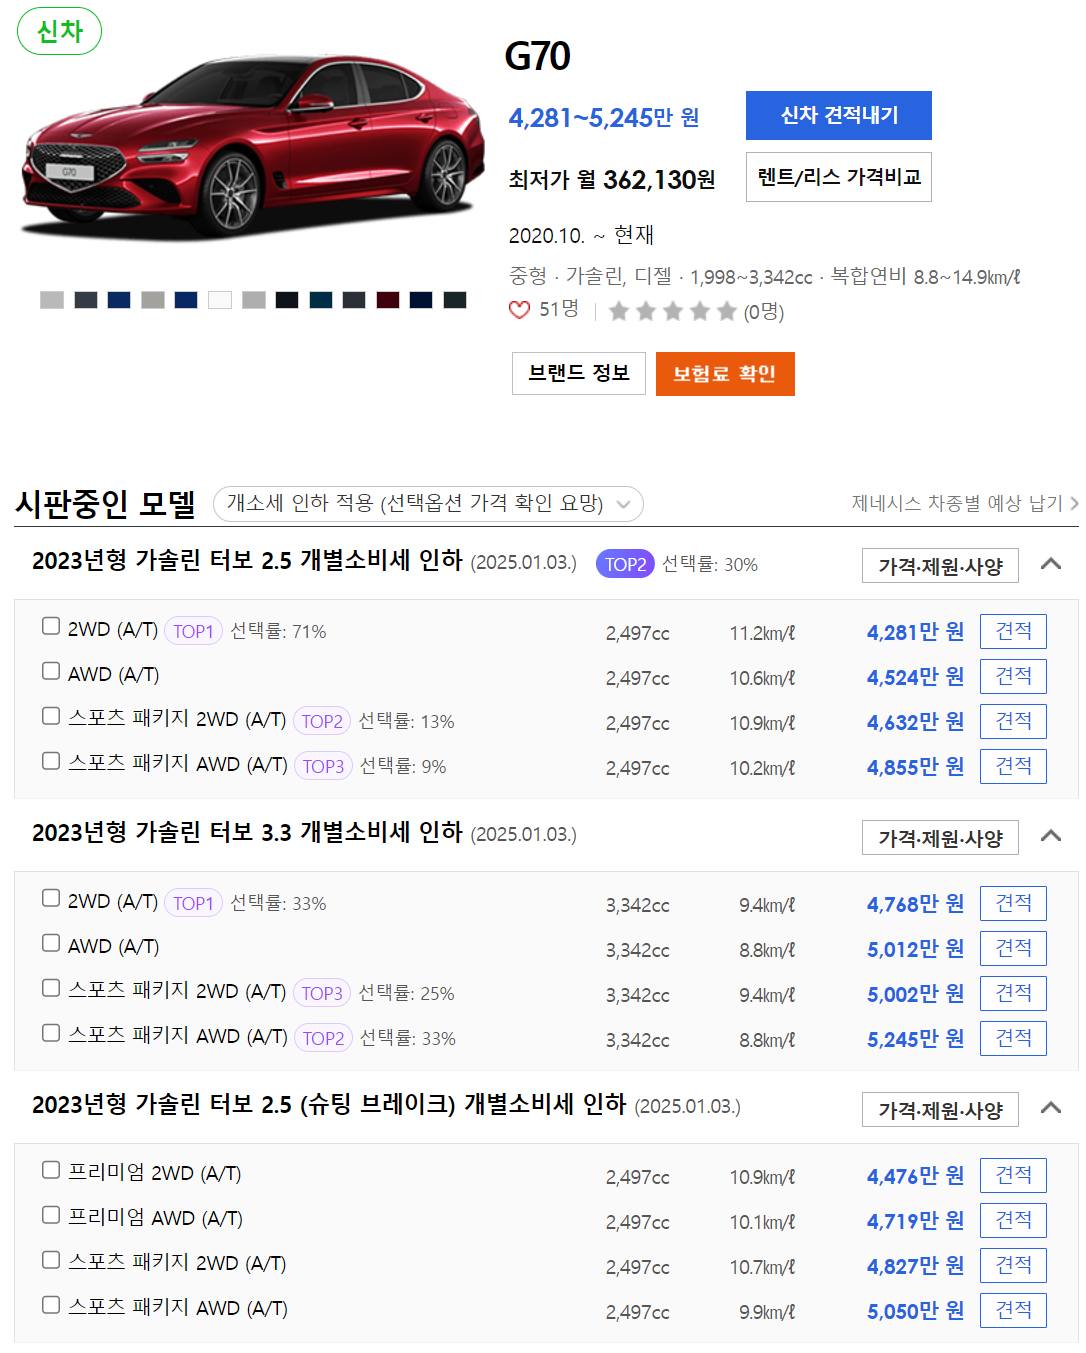This screenshot has height=1353, width=1086.
Task: Open 렌트/리스 가격비교
Action: tap(839, 177)
